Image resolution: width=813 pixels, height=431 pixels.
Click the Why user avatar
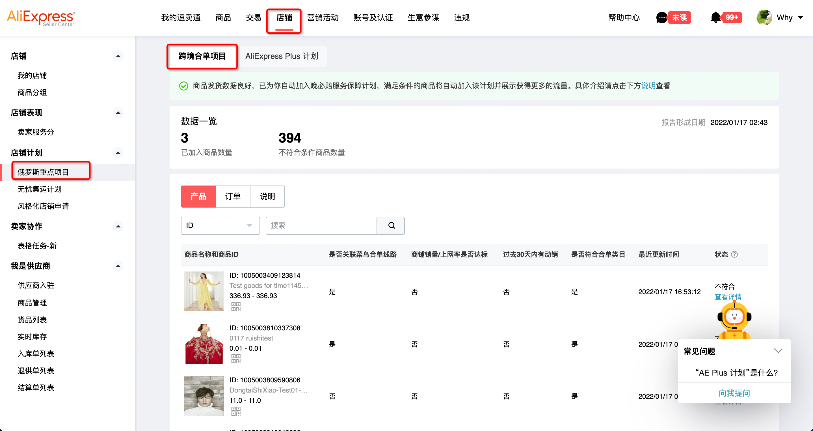[764, 18]
